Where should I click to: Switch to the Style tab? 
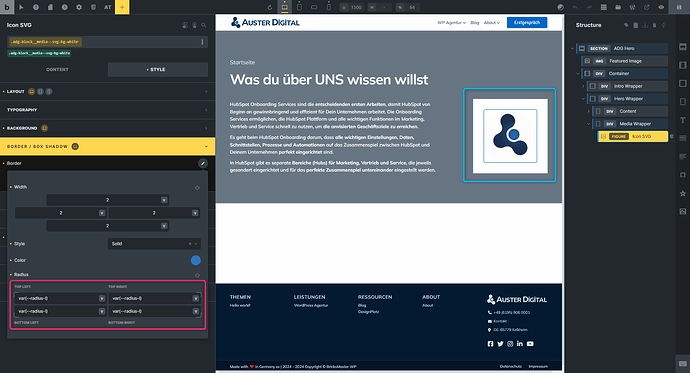(x=158, y=69)
